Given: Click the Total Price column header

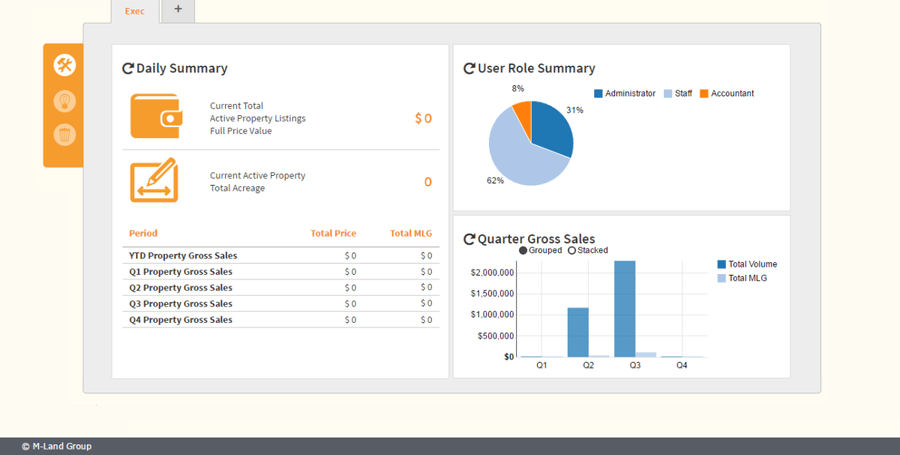Looking at the screenshot, I should click(x=333, y=233).
